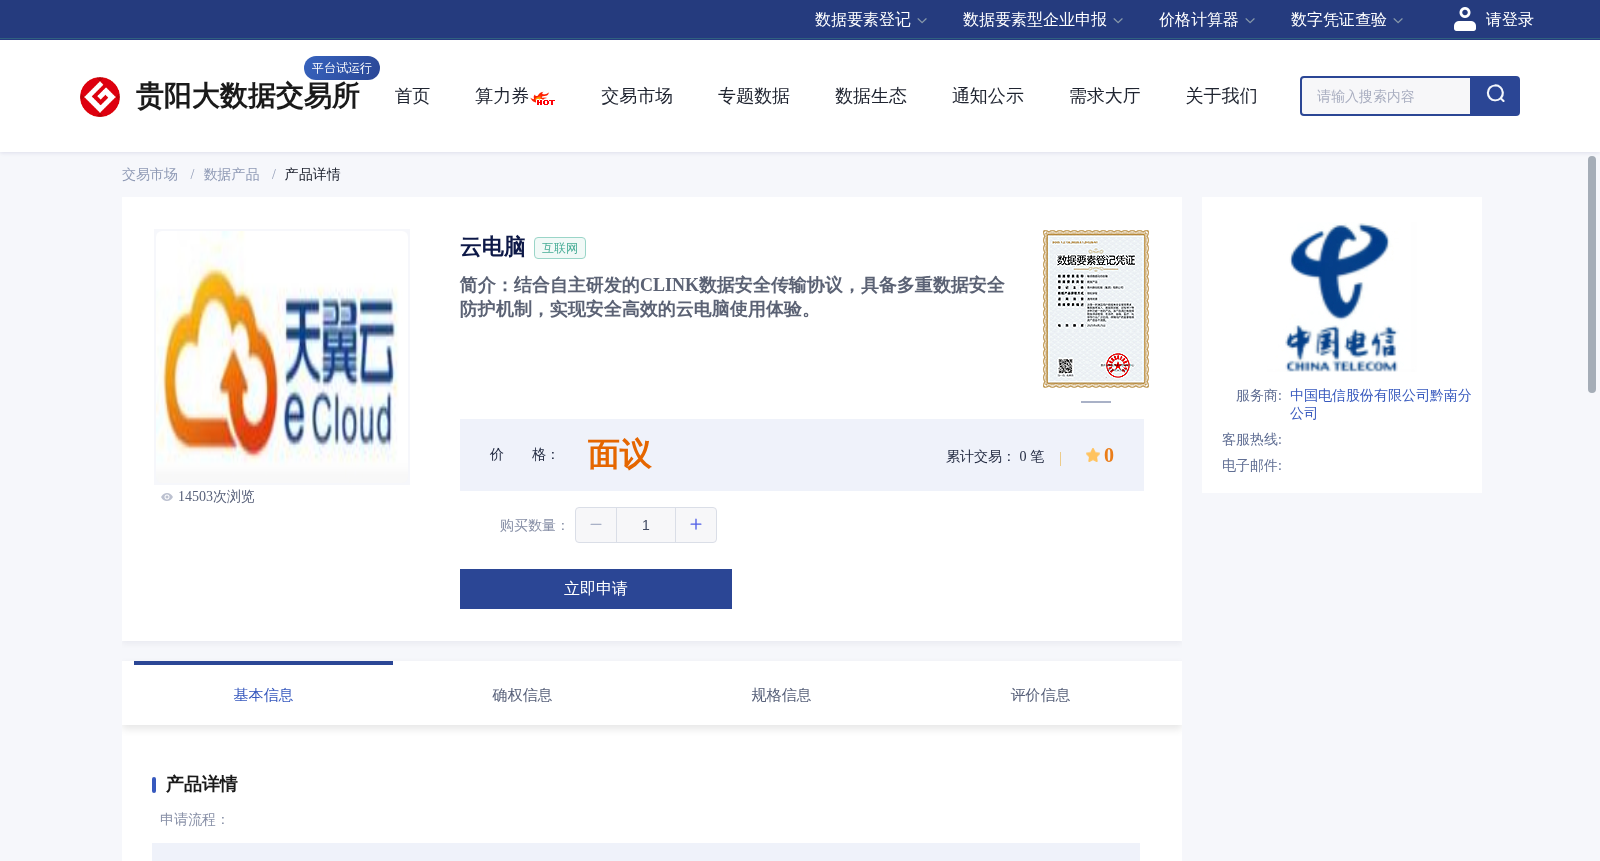Screen dimensions: 1600x861
Task: Click the 产品详情 section heading
Action: coord(202,784)
